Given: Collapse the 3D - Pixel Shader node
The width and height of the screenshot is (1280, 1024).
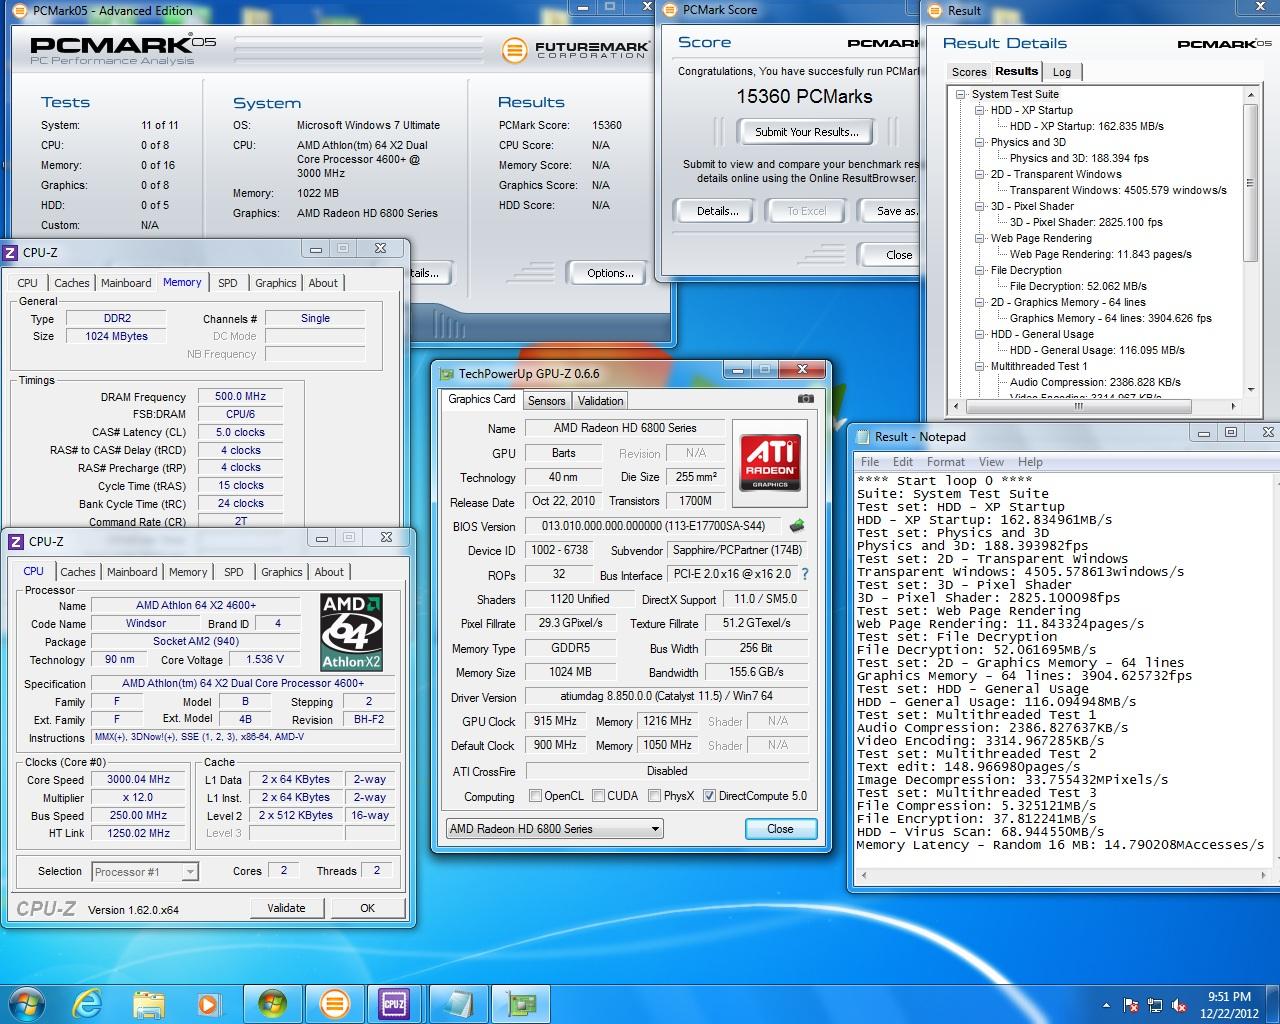Looking at the screenshot, I should tap(980, 206).
